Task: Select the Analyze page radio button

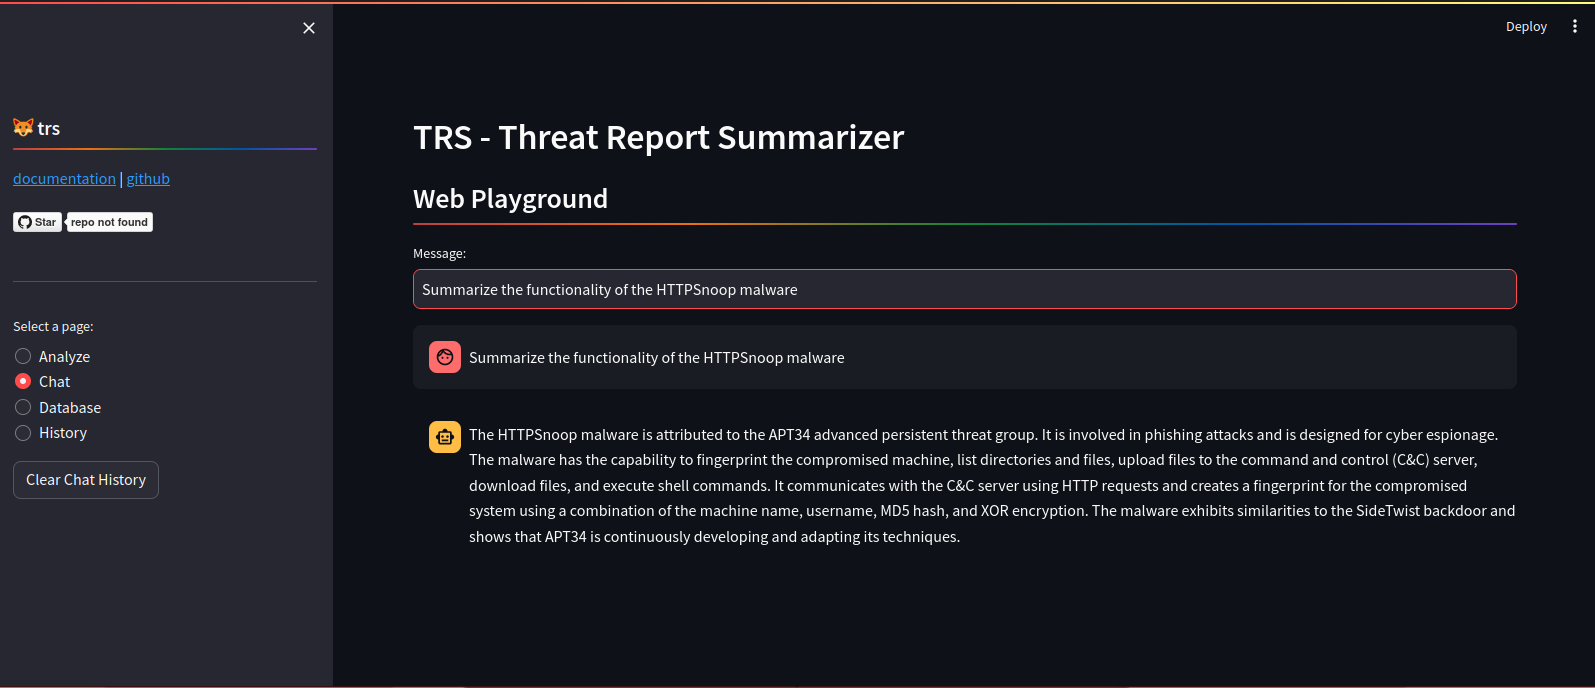Action: point(23,356)
